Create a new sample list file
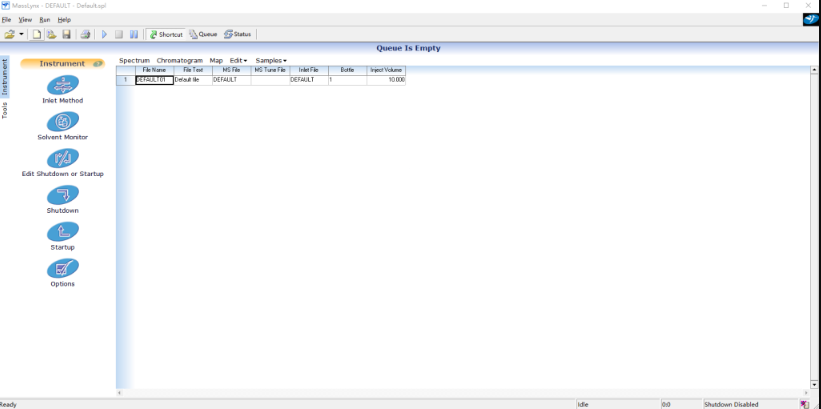 coord(37,34)
